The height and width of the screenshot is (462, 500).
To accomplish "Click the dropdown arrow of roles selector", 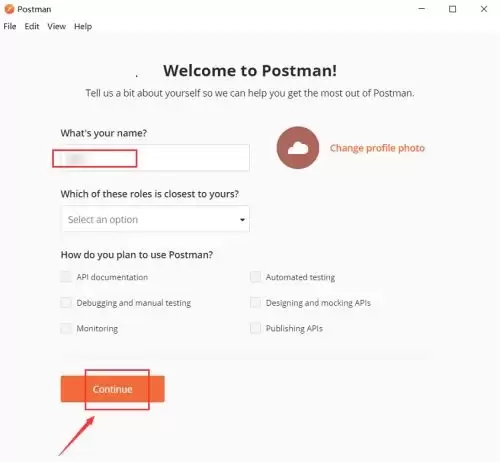I will (x=242, y=220).
